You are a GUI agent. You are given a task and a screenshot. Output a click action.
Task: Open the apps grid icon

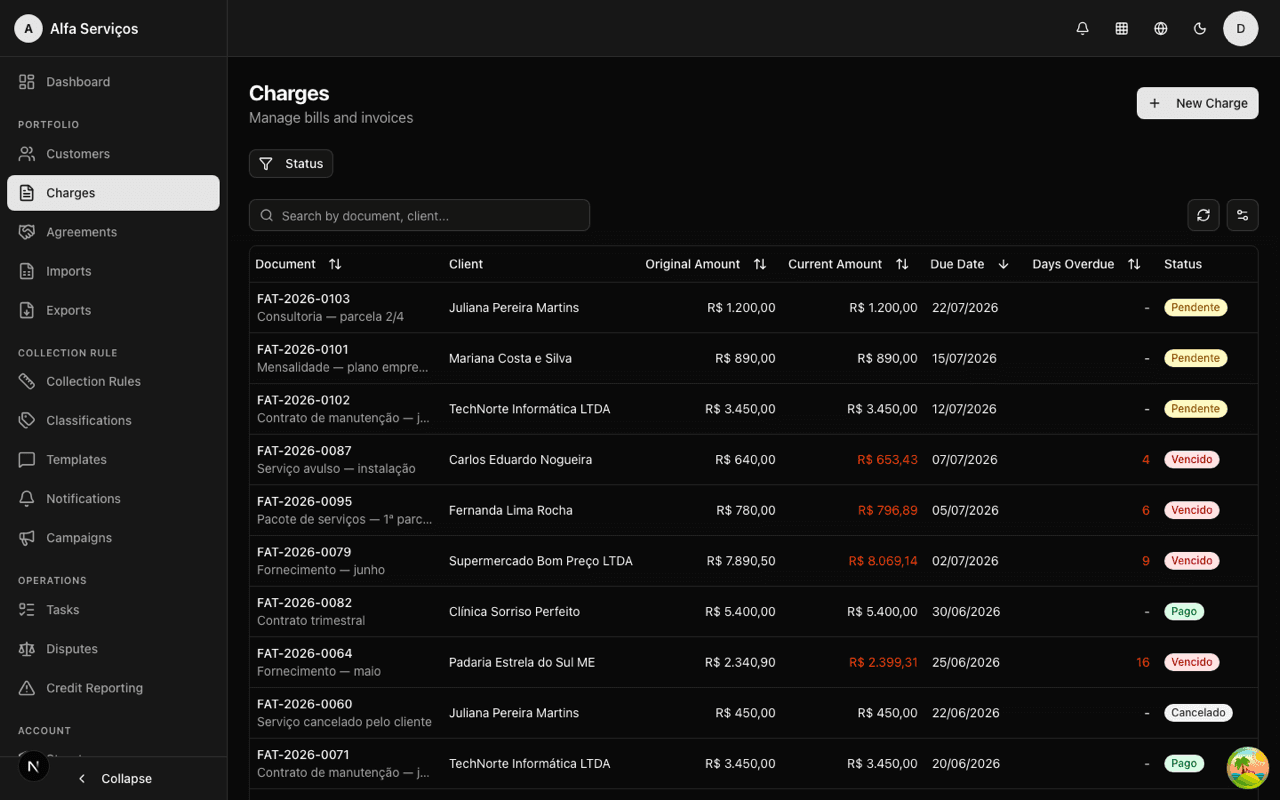tap(1122, 29)
